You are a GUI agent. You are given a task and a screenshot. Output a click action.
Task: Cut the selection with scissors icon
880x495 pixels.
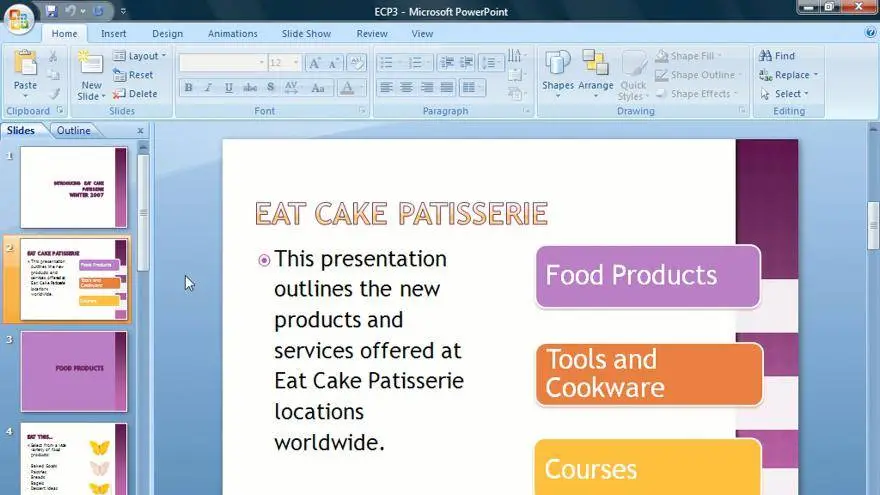point(53,56)
